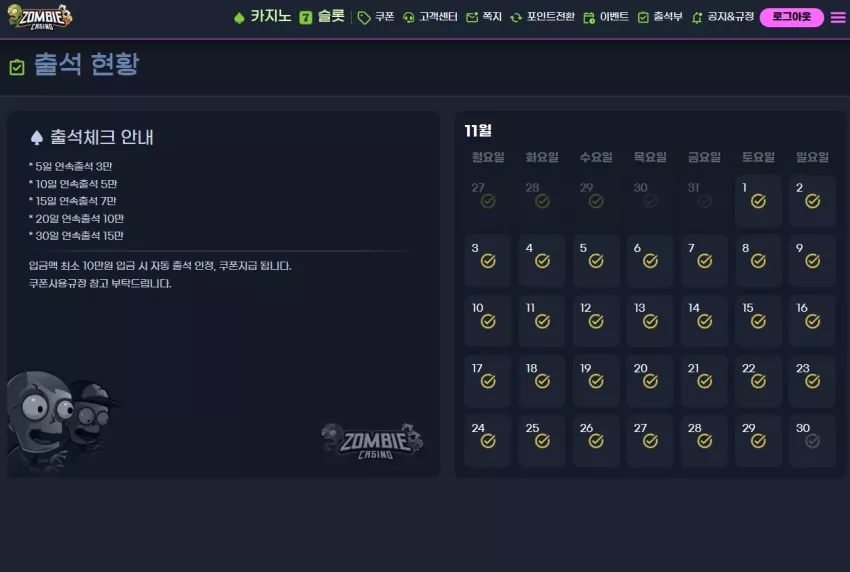
Task: Click the Zombie Casino logo in the header
Action: [40, 17]
